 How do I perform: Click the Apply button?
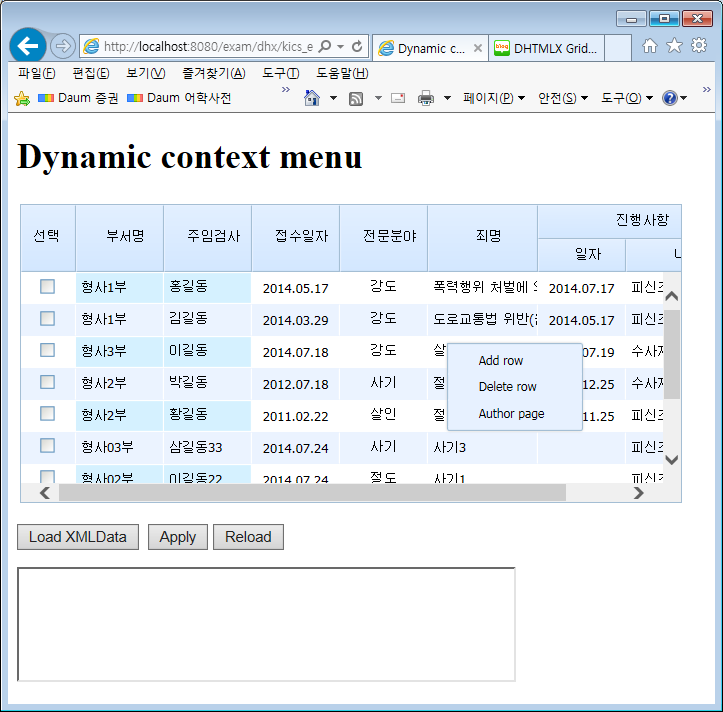(x=178, y=537)
